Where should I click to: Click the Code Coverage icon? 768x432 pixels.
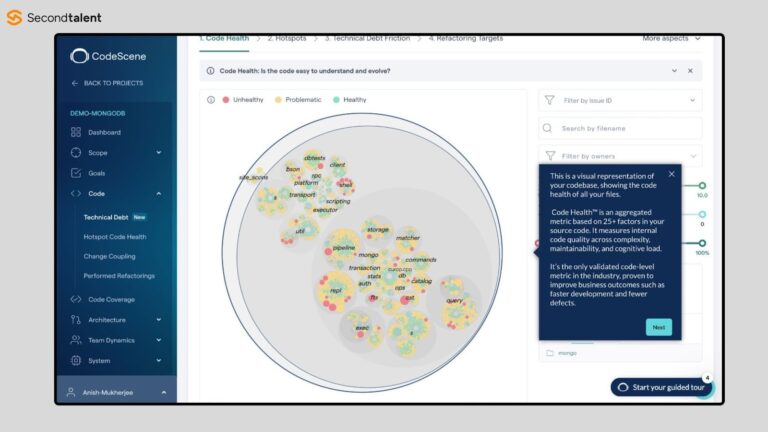[75, 299]
